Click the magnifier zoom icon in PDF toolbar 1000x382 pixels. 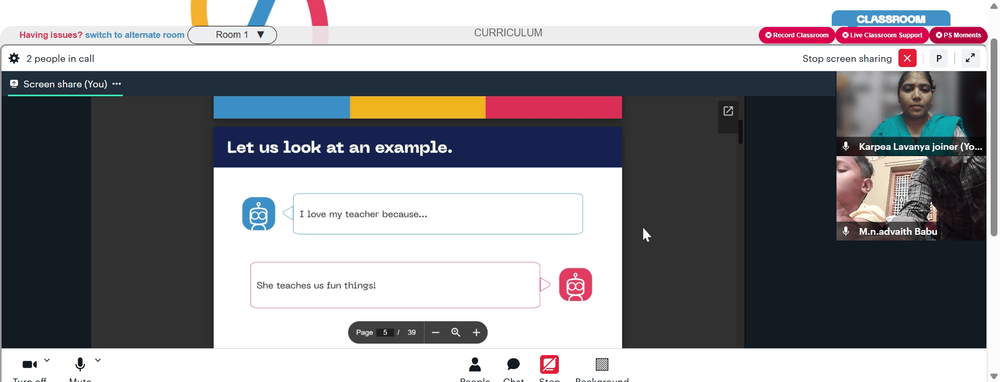(456, 332)
